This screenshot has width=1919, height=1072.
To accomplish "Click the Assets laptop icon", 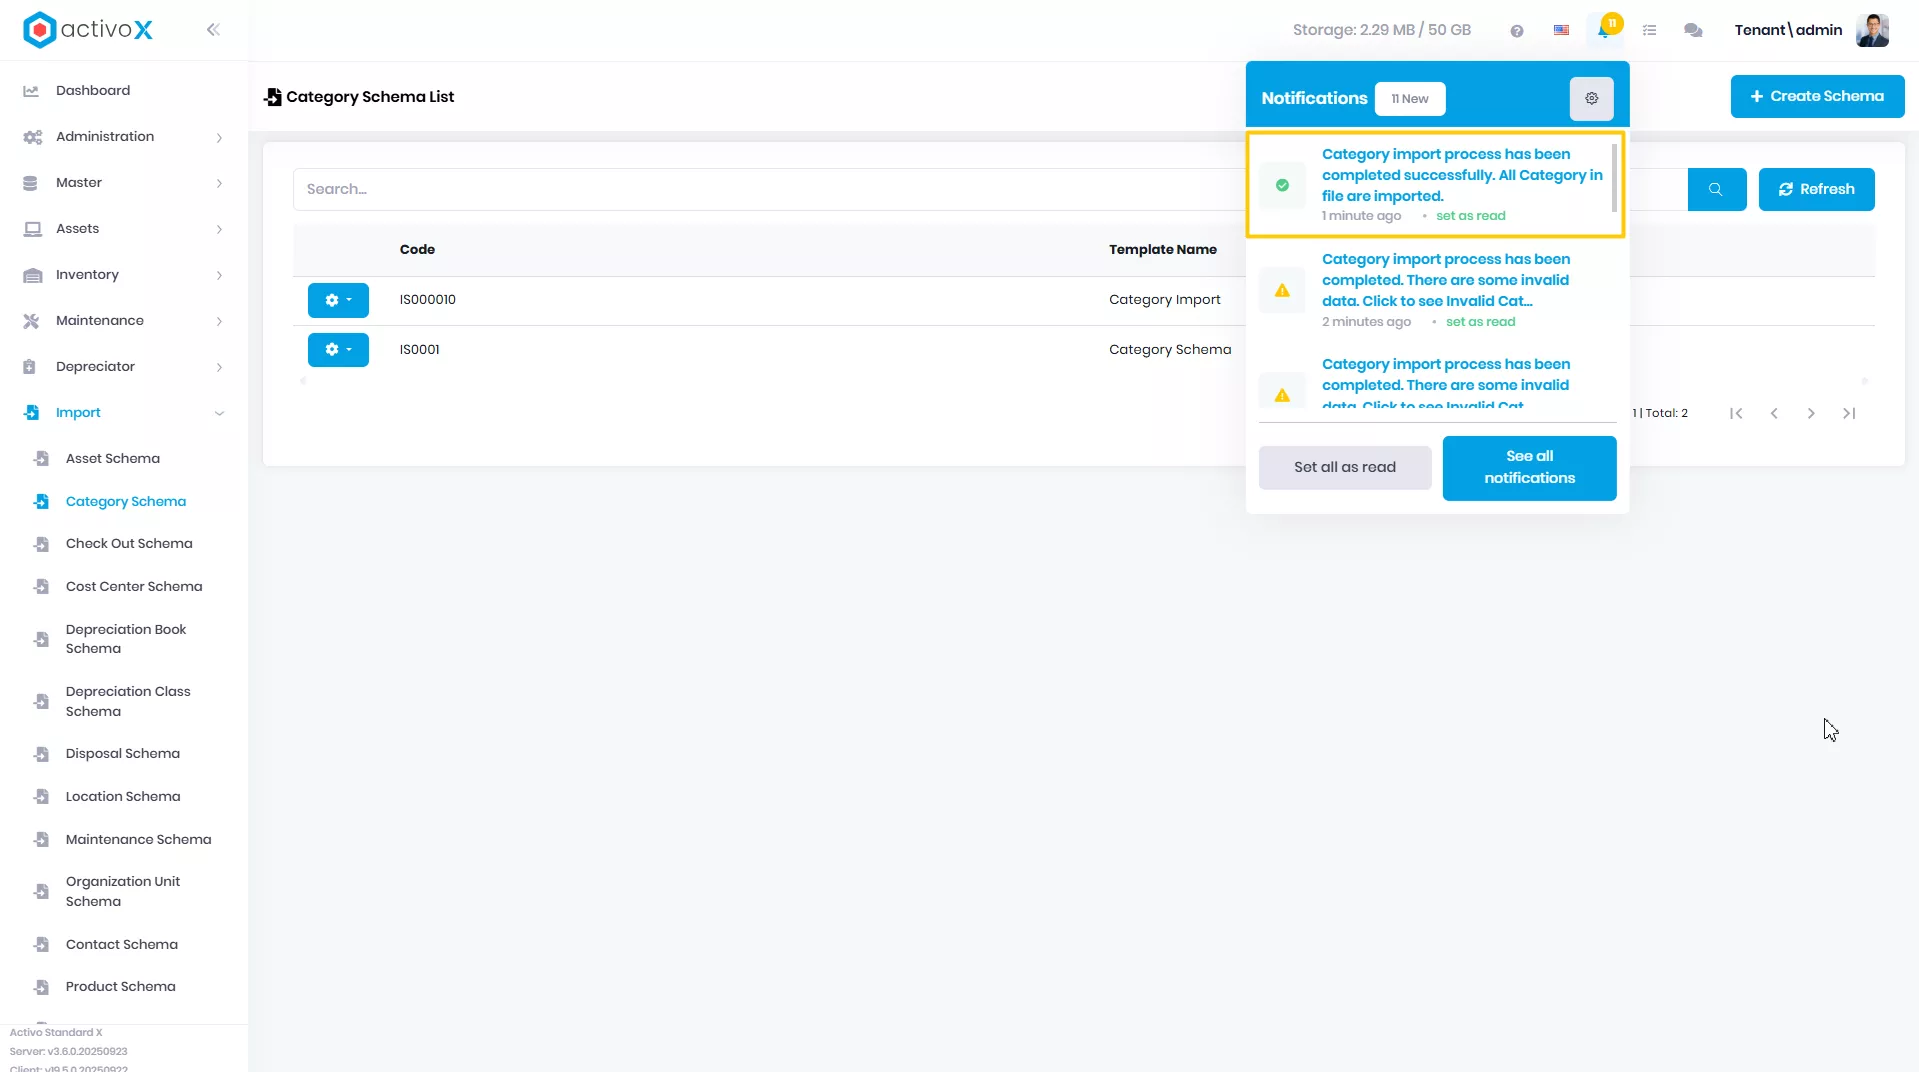I will tap(32, 229).
